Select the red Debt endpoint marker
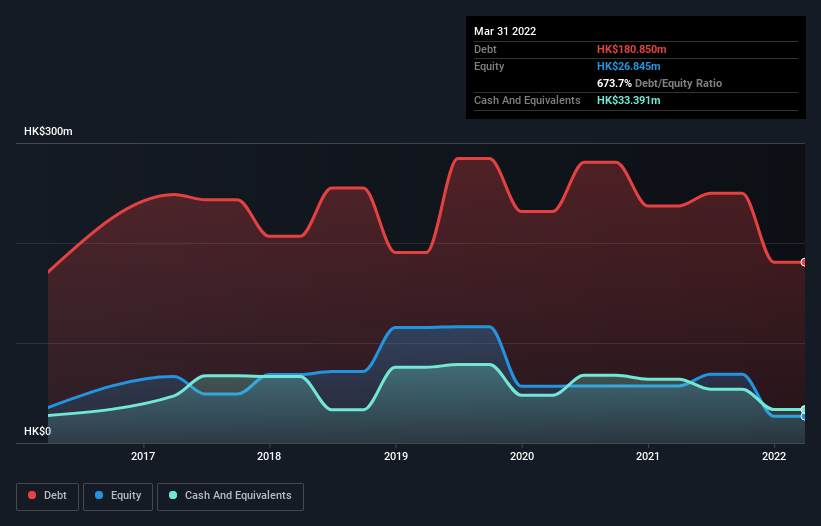The image size is (821, 526). click(804, 262)
